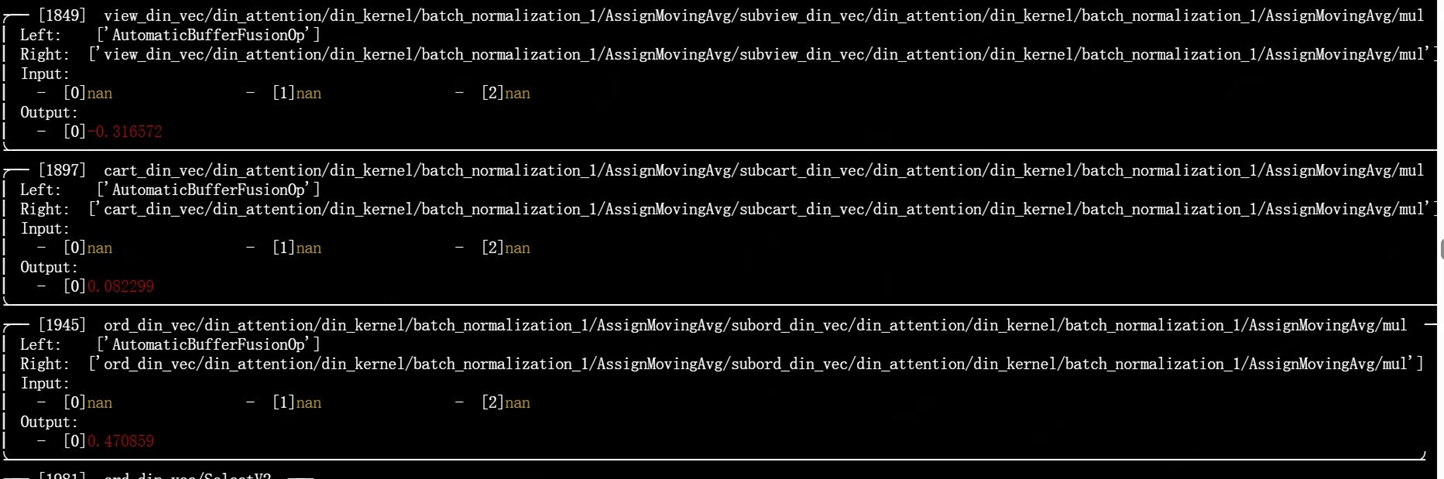Click the 'Output:' label in block 1897
This screenshot has height=479, width=1444.
49,267
